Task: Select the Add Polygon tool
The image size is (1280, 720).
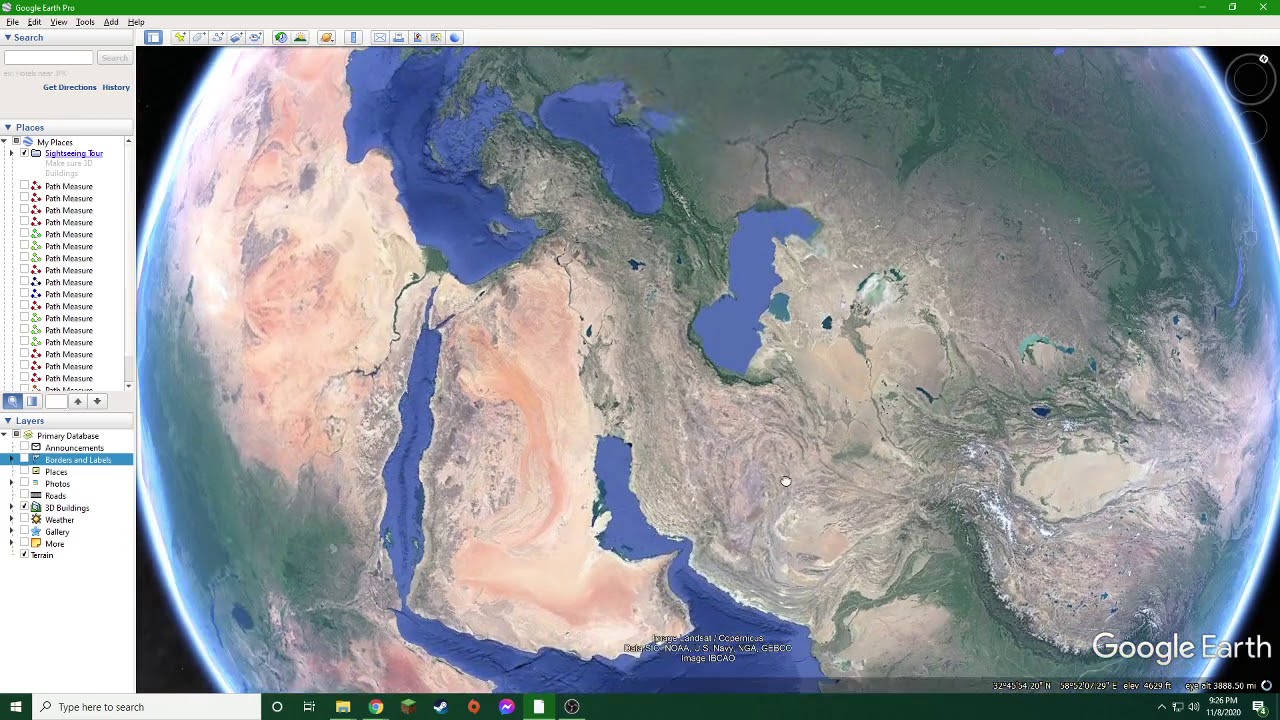Action: pos(199,37)
